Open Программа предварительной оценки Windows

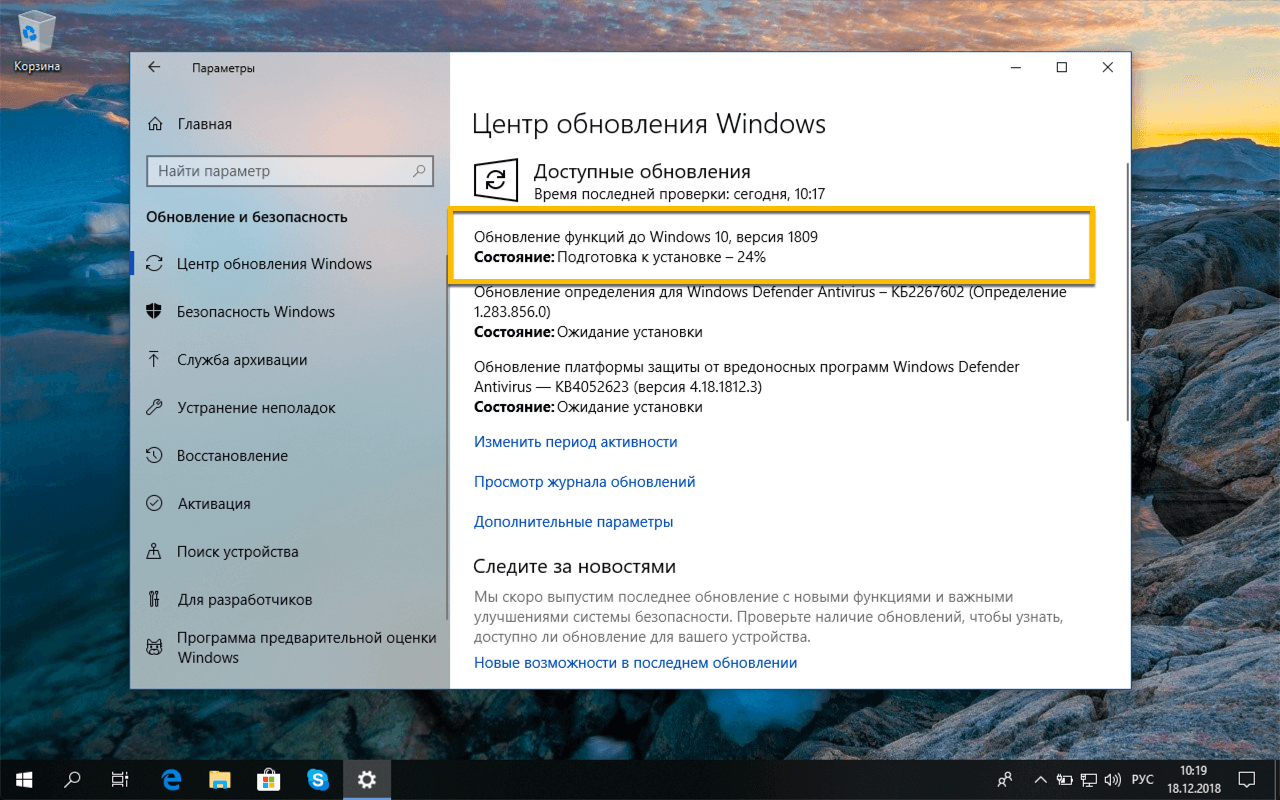(270, 647)
